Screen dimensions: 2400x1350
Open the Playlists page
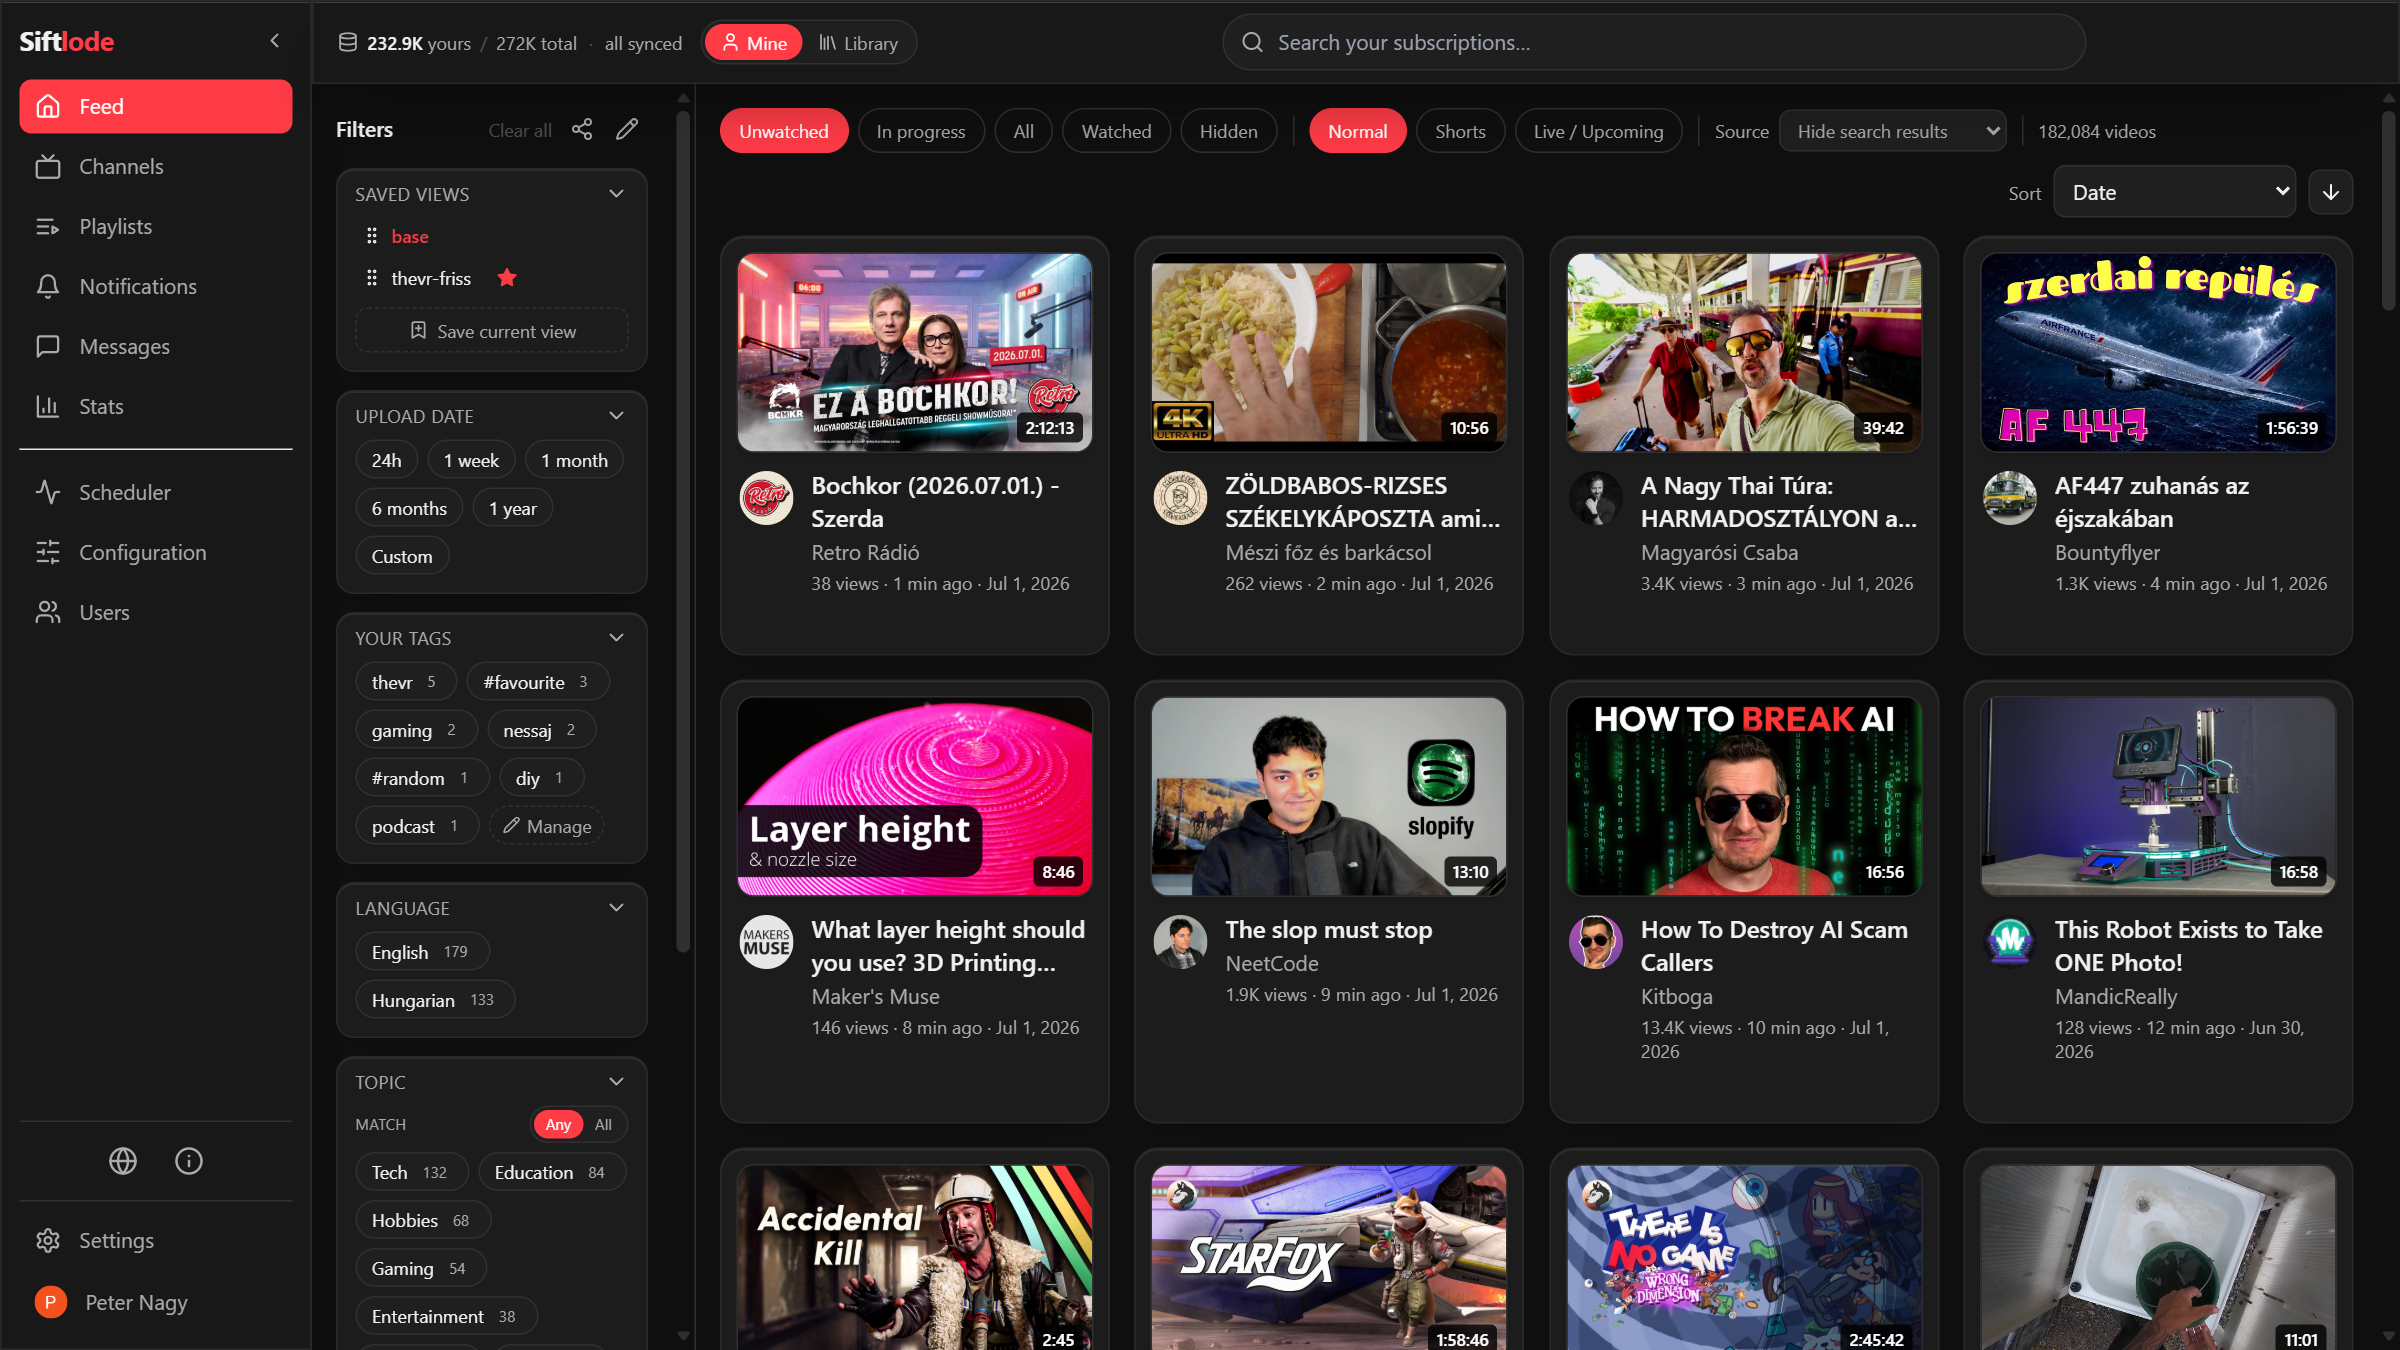click(156, 226)
